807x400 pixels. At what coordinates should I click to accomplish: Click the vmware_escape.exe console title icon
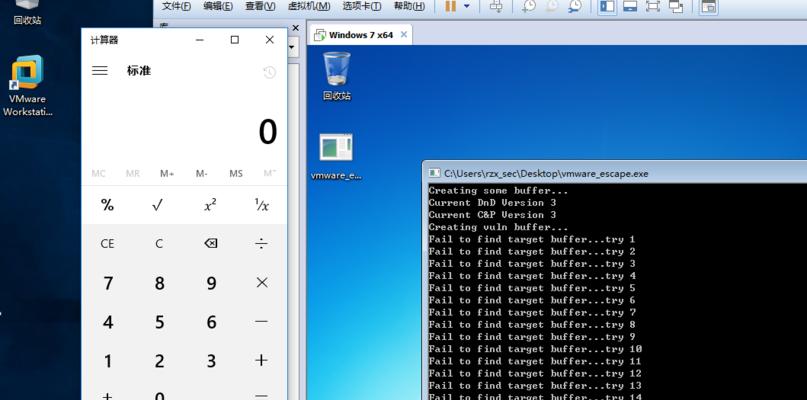point(434,173)
